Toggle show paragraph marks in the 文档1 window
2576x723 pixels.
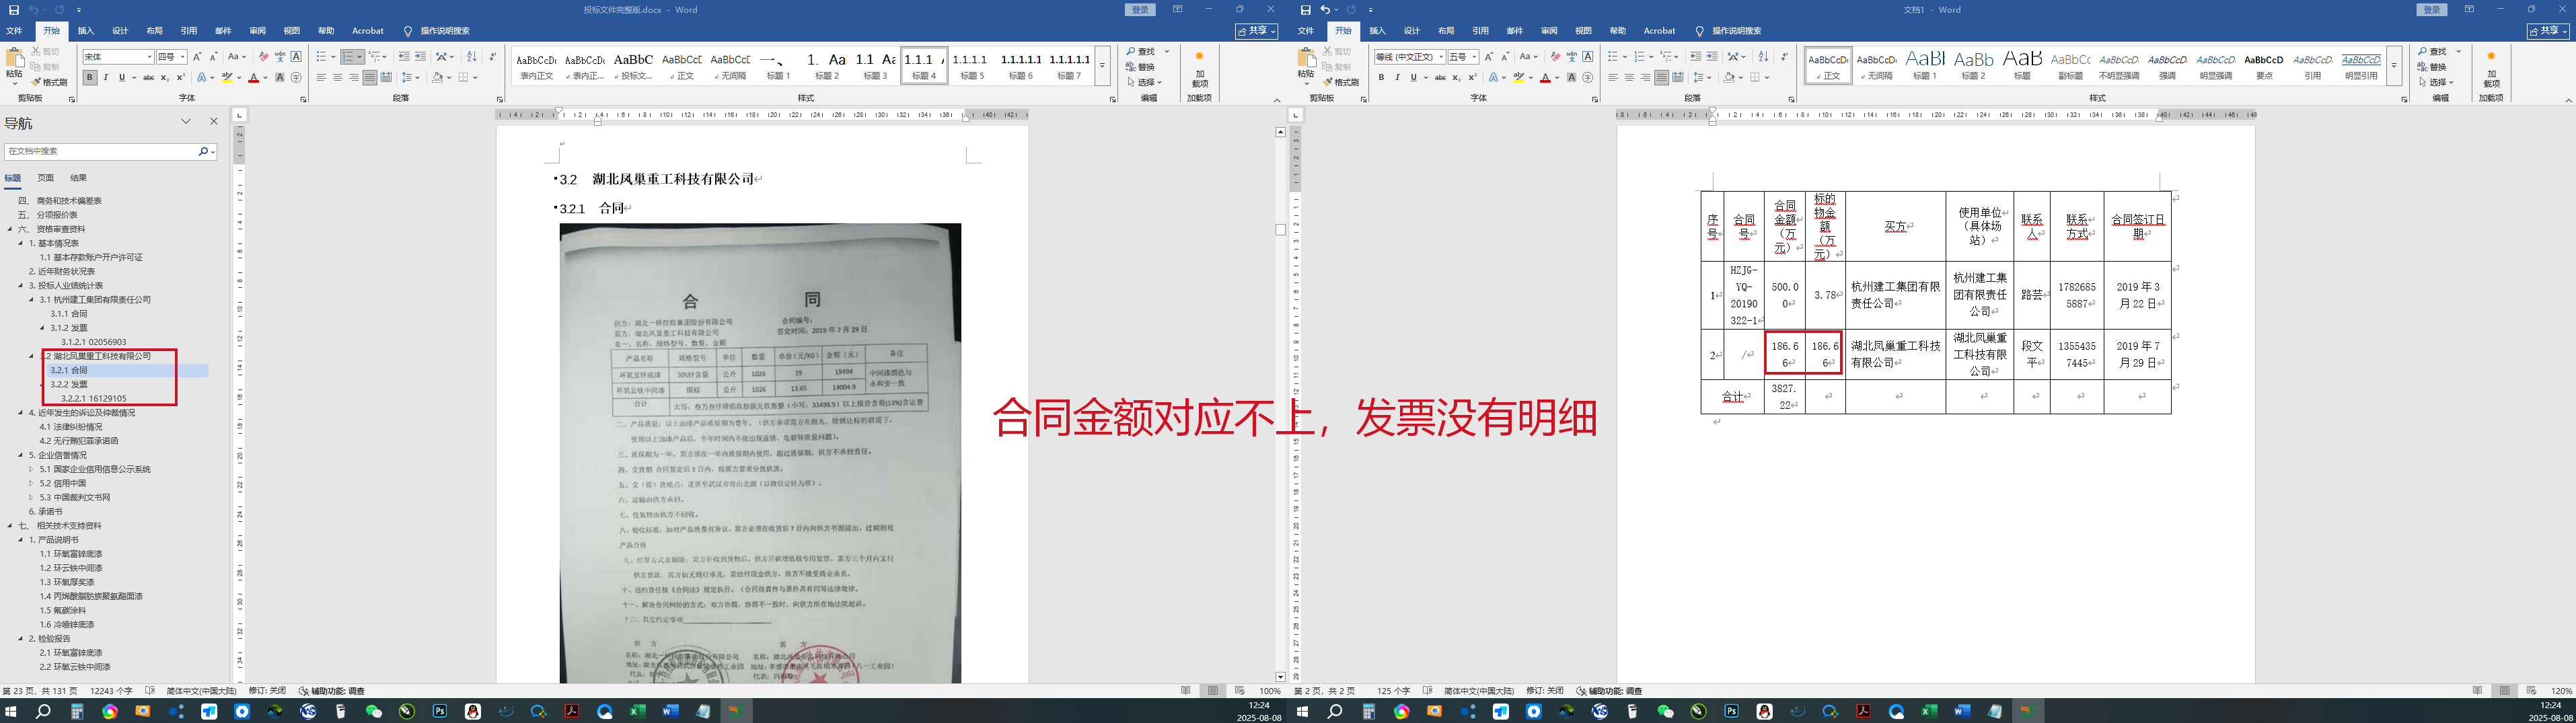click(1785, 57)
